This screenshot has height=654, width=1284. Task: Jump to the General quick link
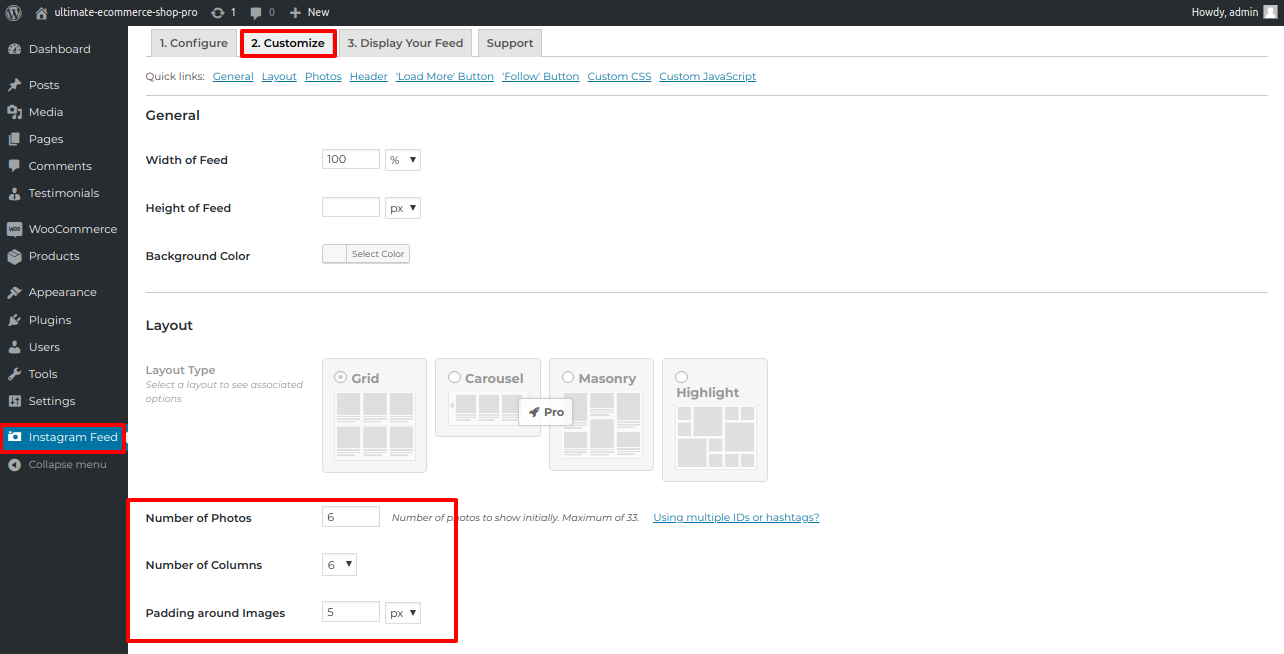pos(233,76)
